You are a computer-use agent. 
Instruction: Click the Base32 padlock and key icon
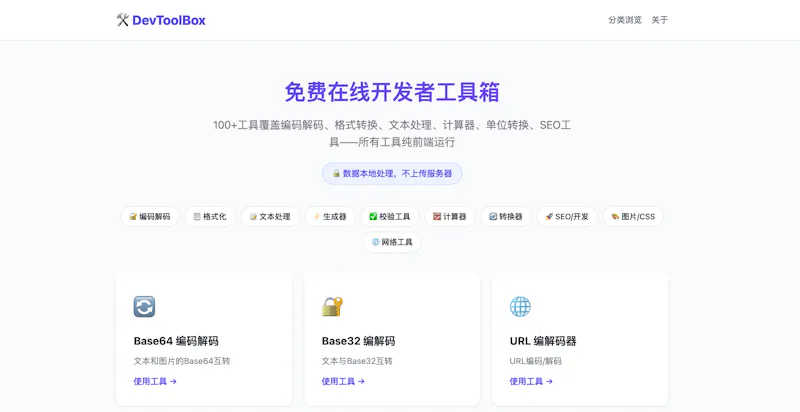(x=332, y=306)
